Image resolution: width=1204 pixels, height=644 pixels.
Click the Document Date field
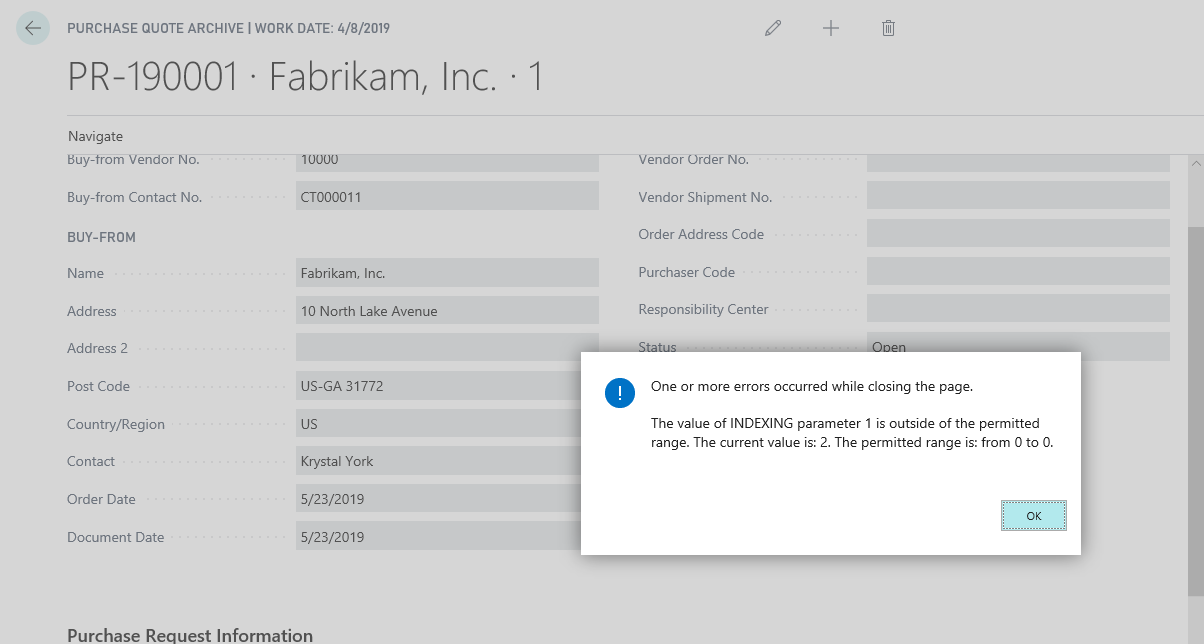[438, 537]
